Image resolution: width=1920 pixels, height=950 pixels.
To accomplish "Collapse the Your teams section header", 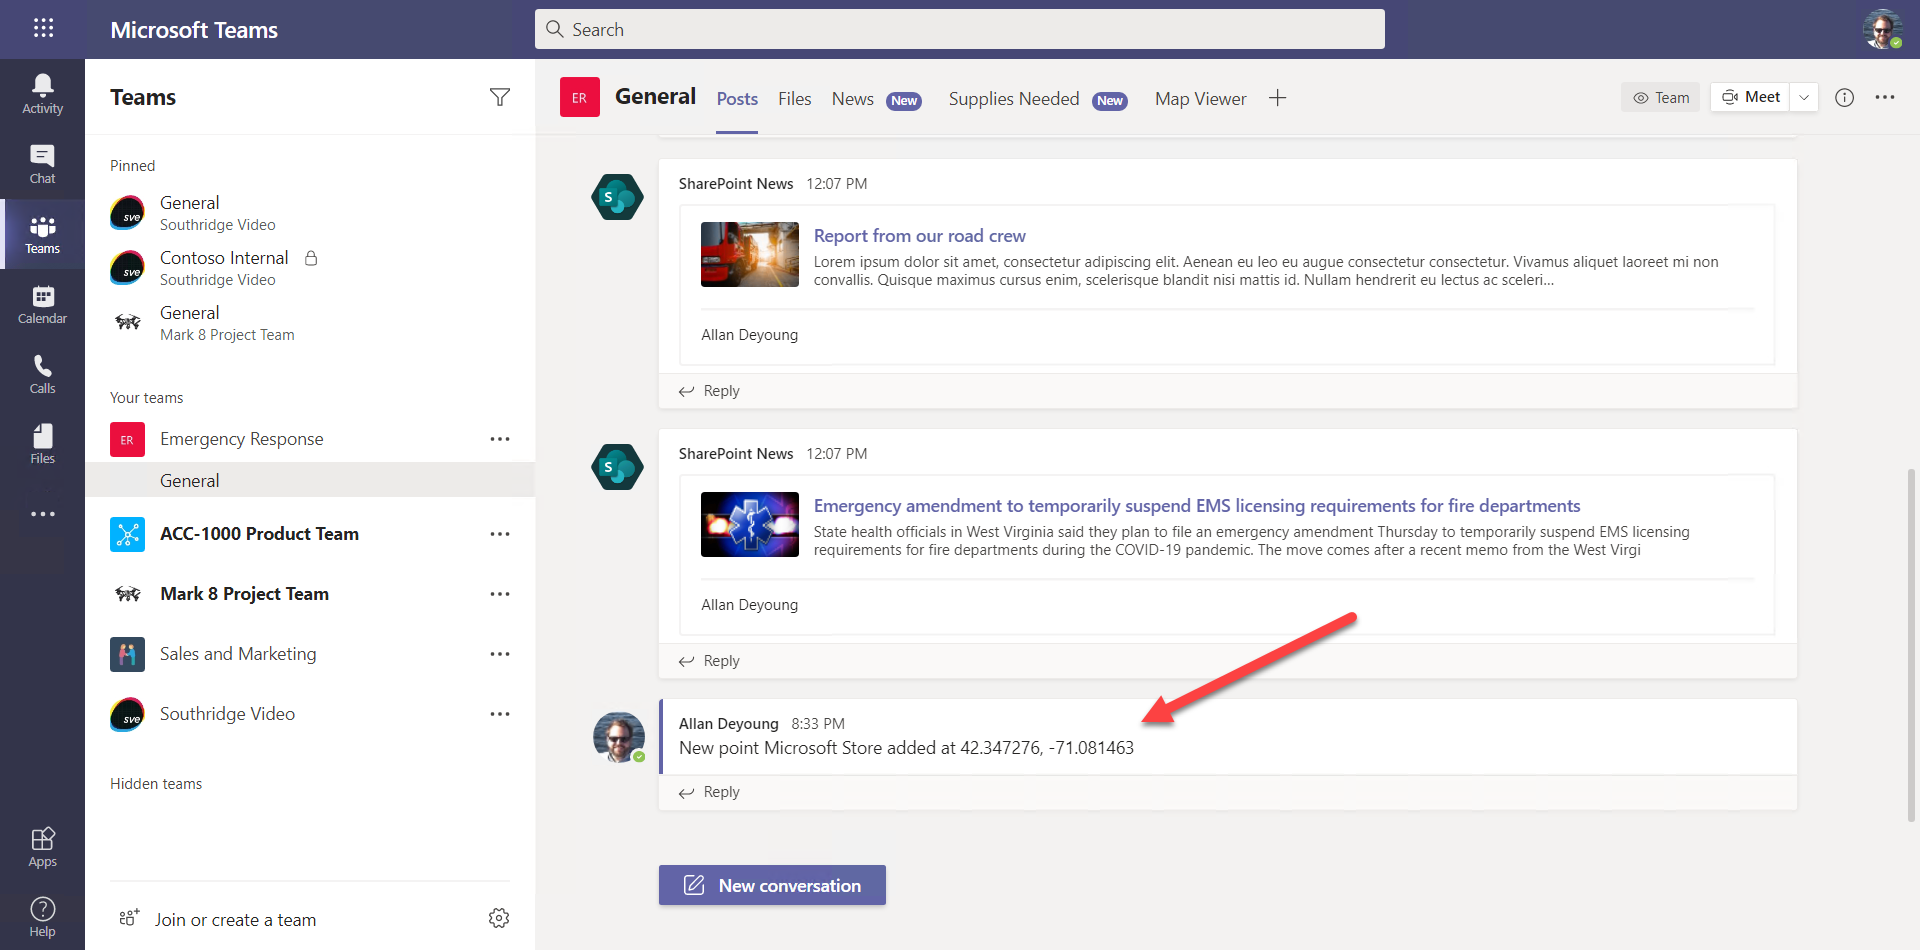I will pyautogui.click(x=146, y=398).
